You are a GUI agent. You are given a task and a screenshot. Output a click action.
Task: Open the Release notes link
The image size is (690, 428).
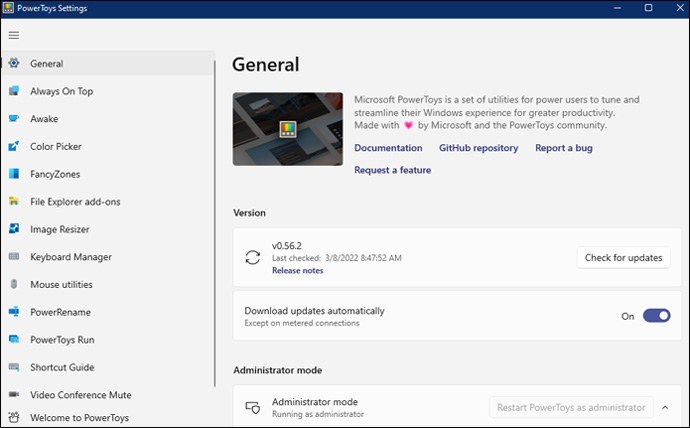coord(297,271)
